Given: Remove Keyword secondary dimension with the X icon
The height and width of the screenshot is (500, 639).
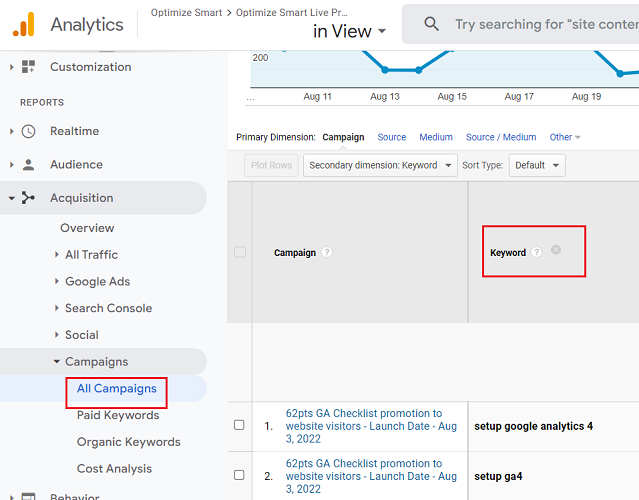Looking at the screenshot, I should [x=555, y=250].
